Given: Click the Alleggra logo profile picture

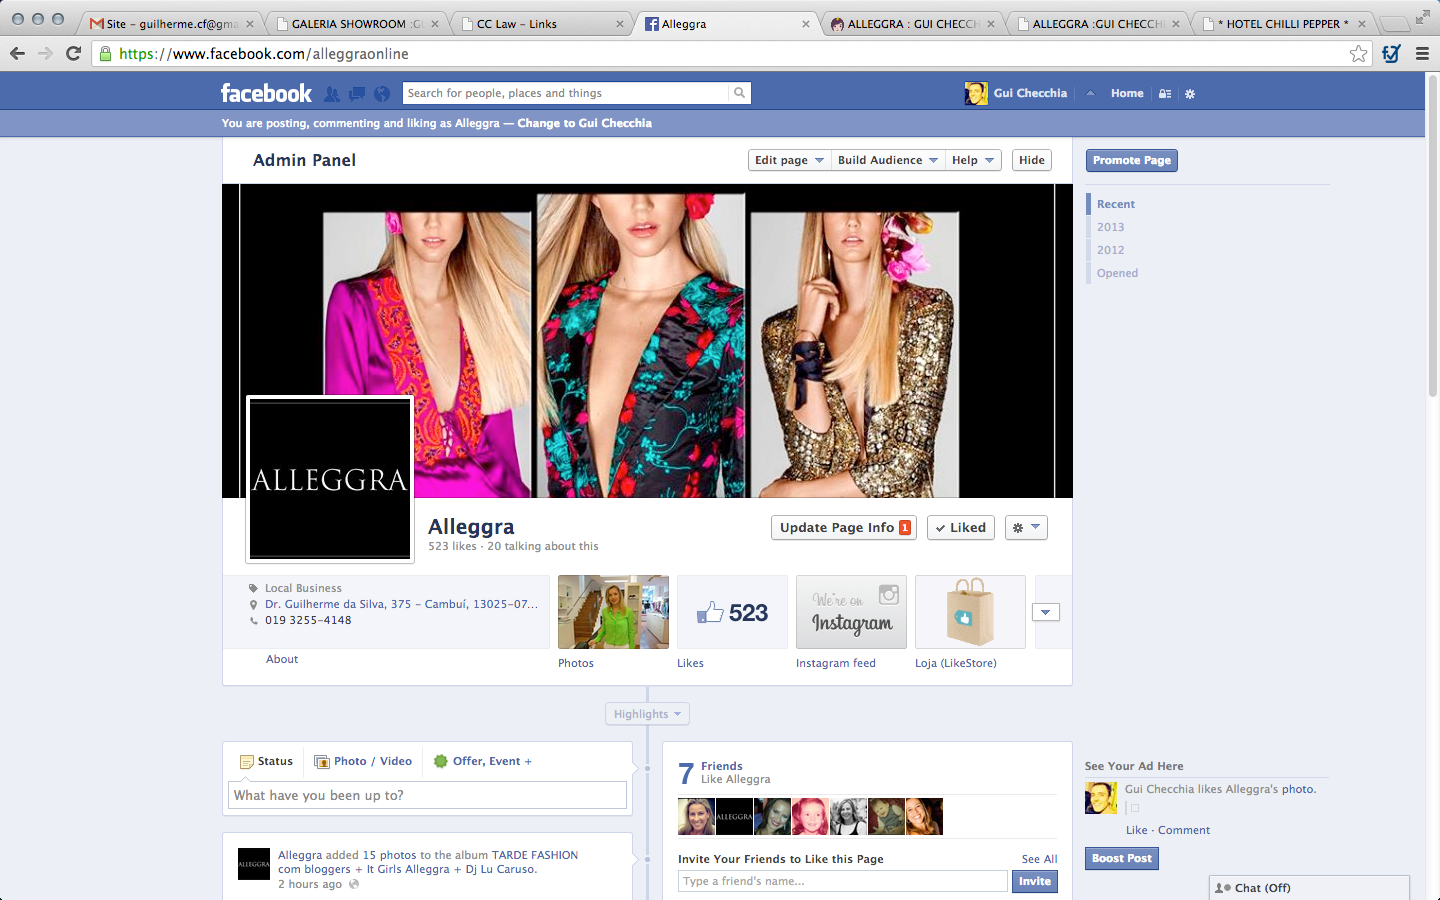Looking at the screenshot, I should [330, 479].
